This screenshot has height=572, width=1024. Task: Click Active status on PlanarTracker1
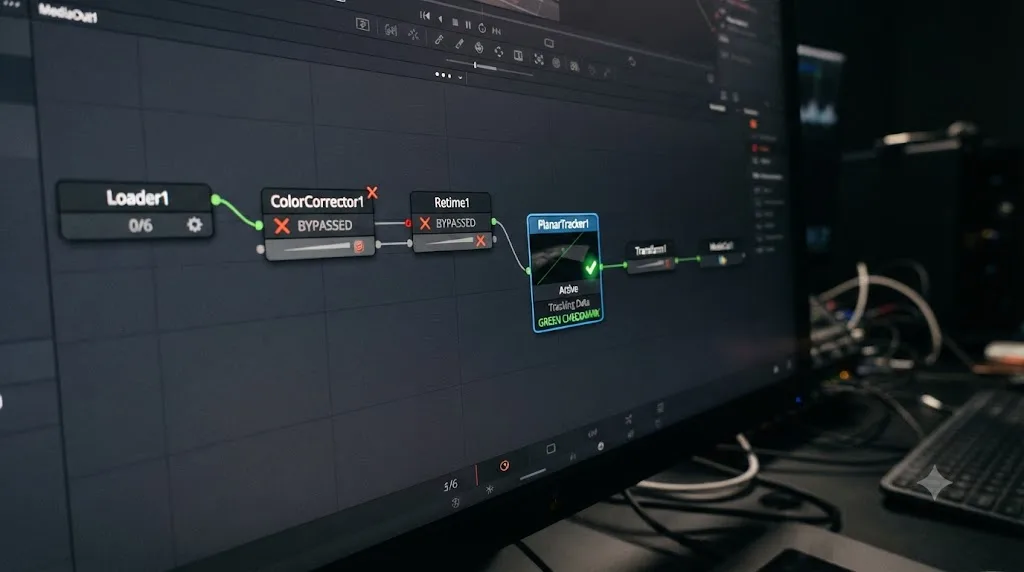point(568,289)
